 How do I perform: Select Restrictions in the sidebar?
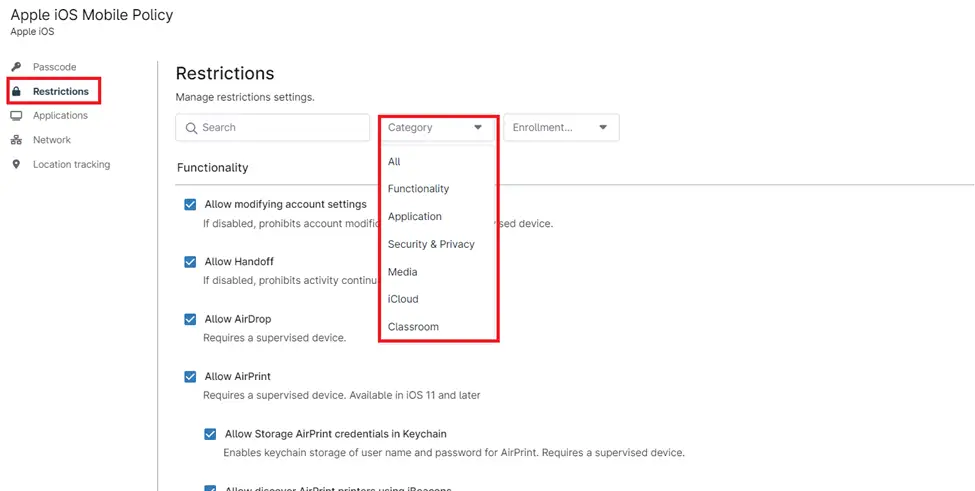pos(61,91)
